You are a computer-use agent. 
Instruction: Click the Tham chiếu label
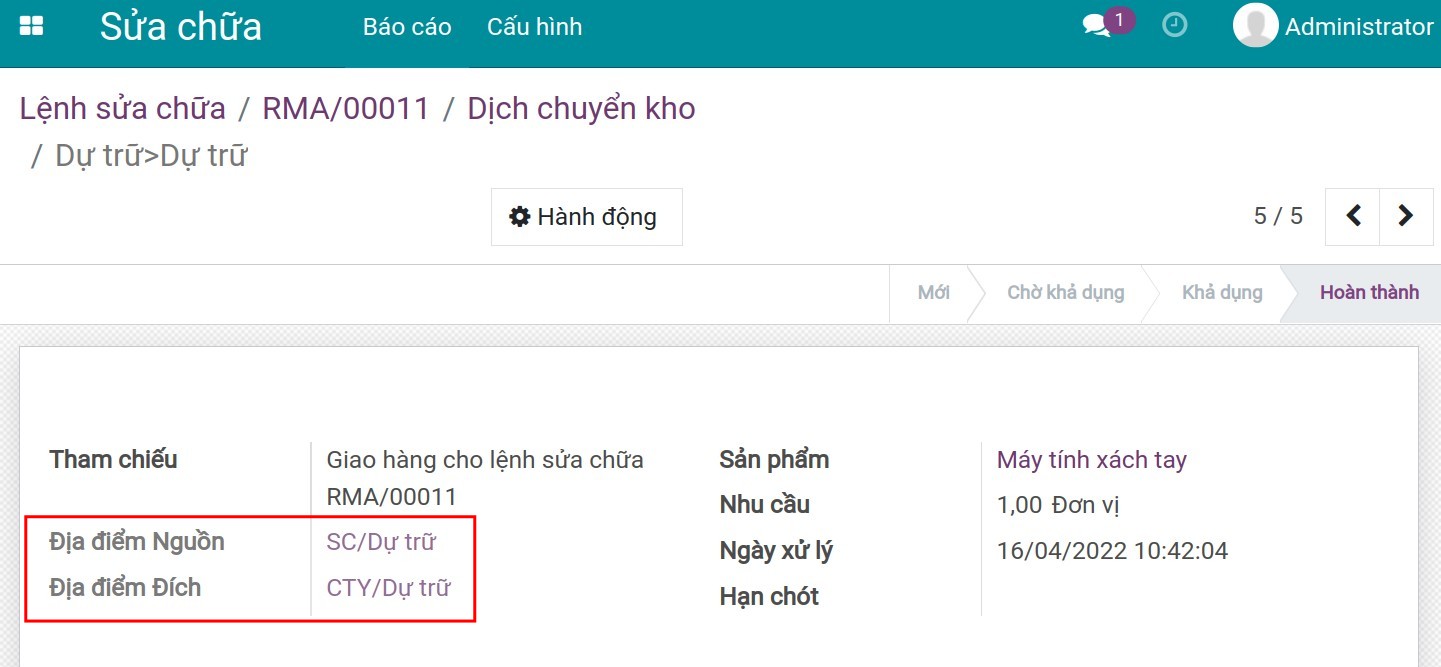pos(113,460)
